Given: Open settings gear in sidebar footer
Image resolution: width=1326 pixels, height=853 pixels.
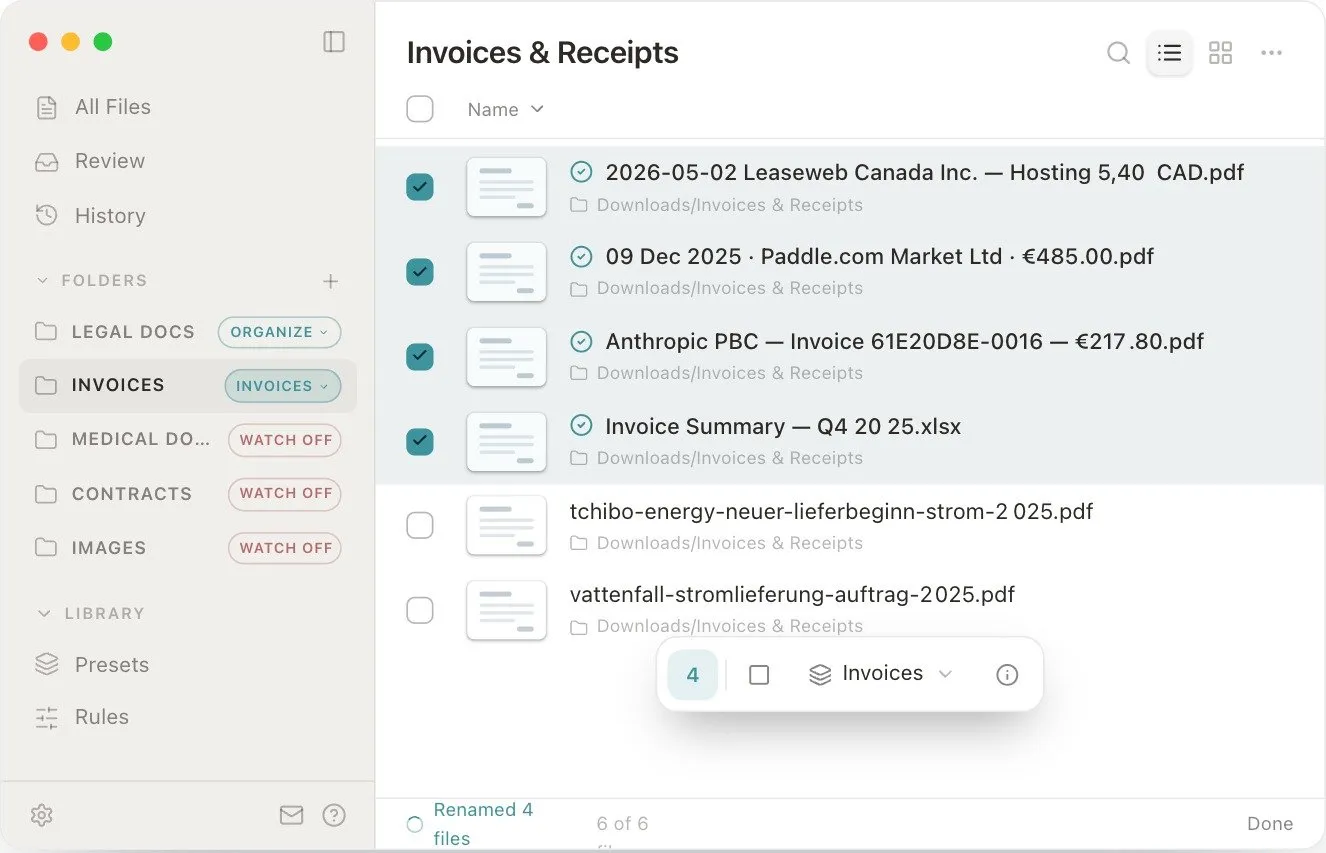Looking at the screenshot, I should point(41,815).
